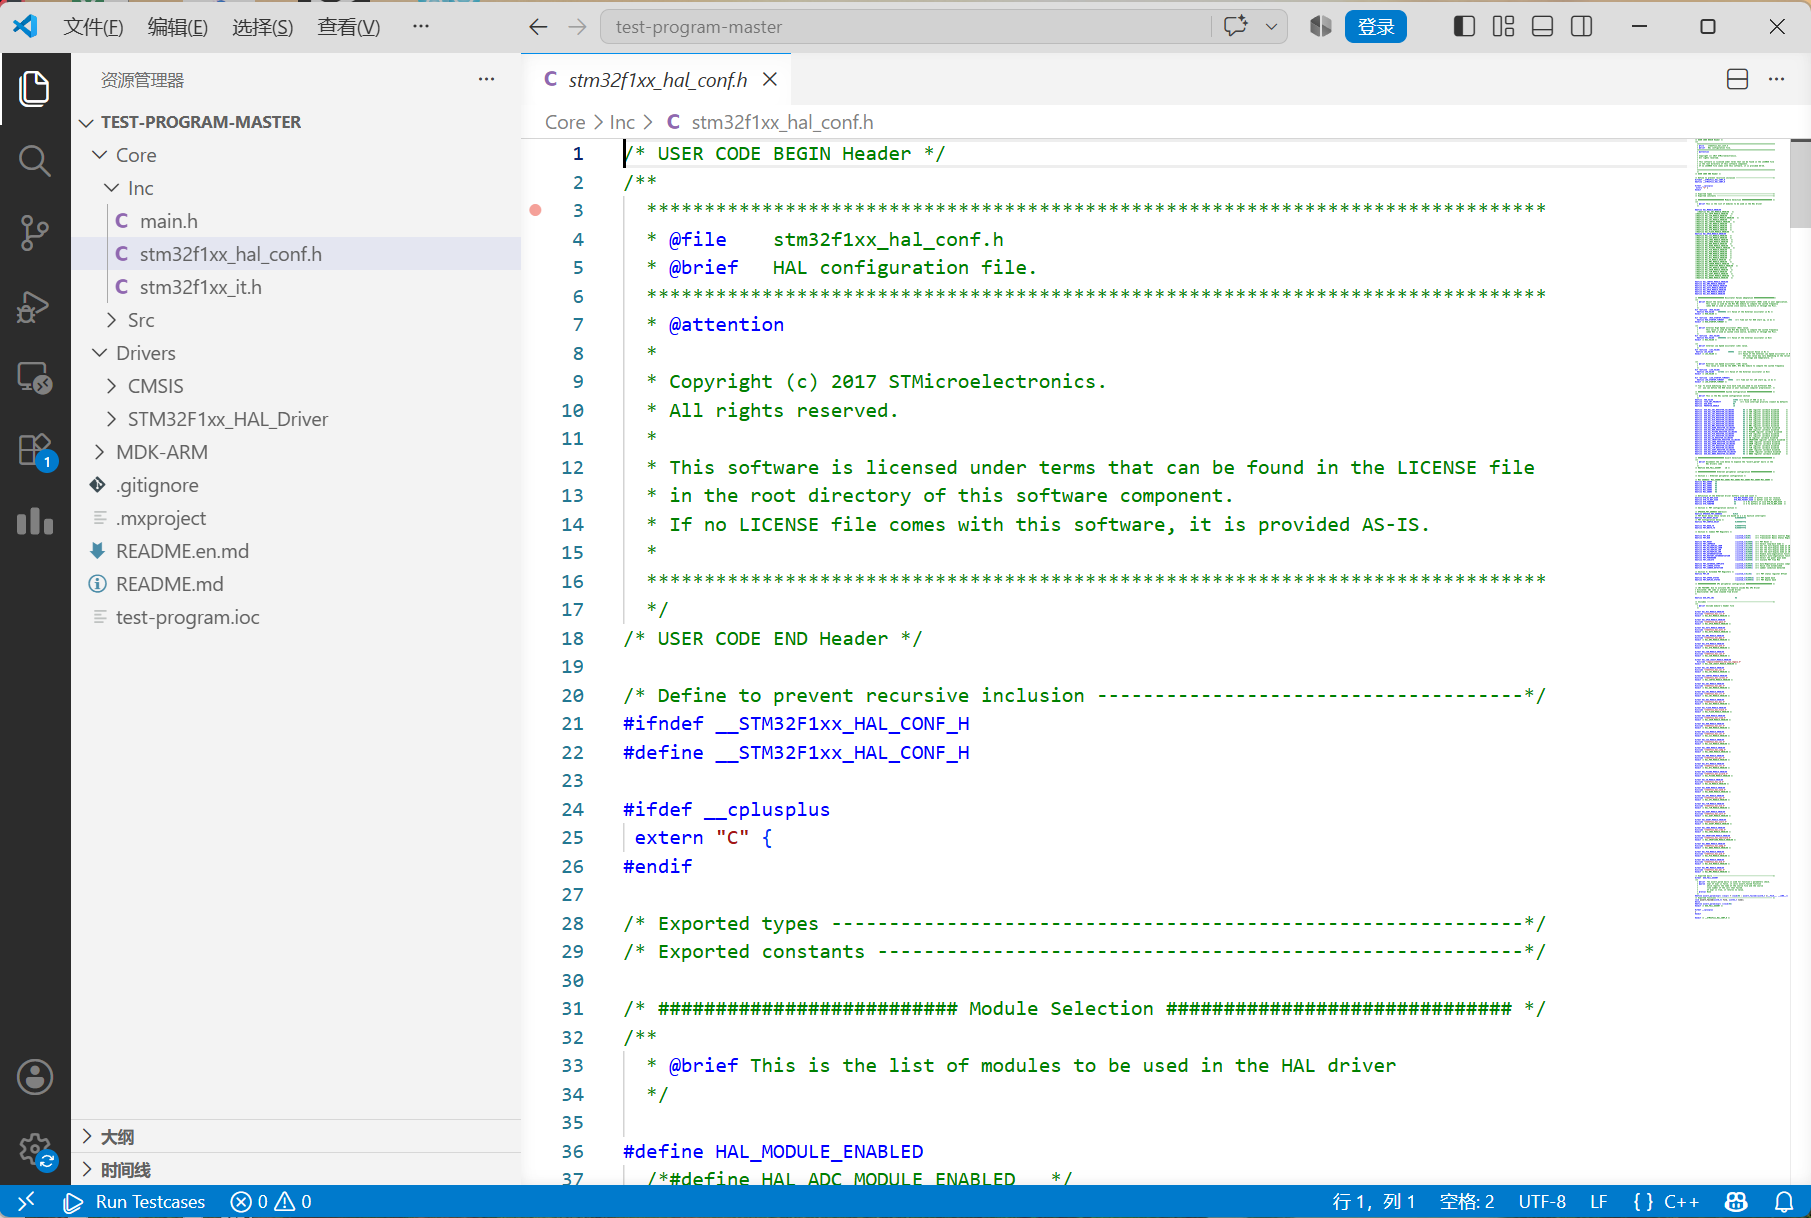Open the bar chart activity bar icon
This screenshot has width=1811, height=1218.
35,521
